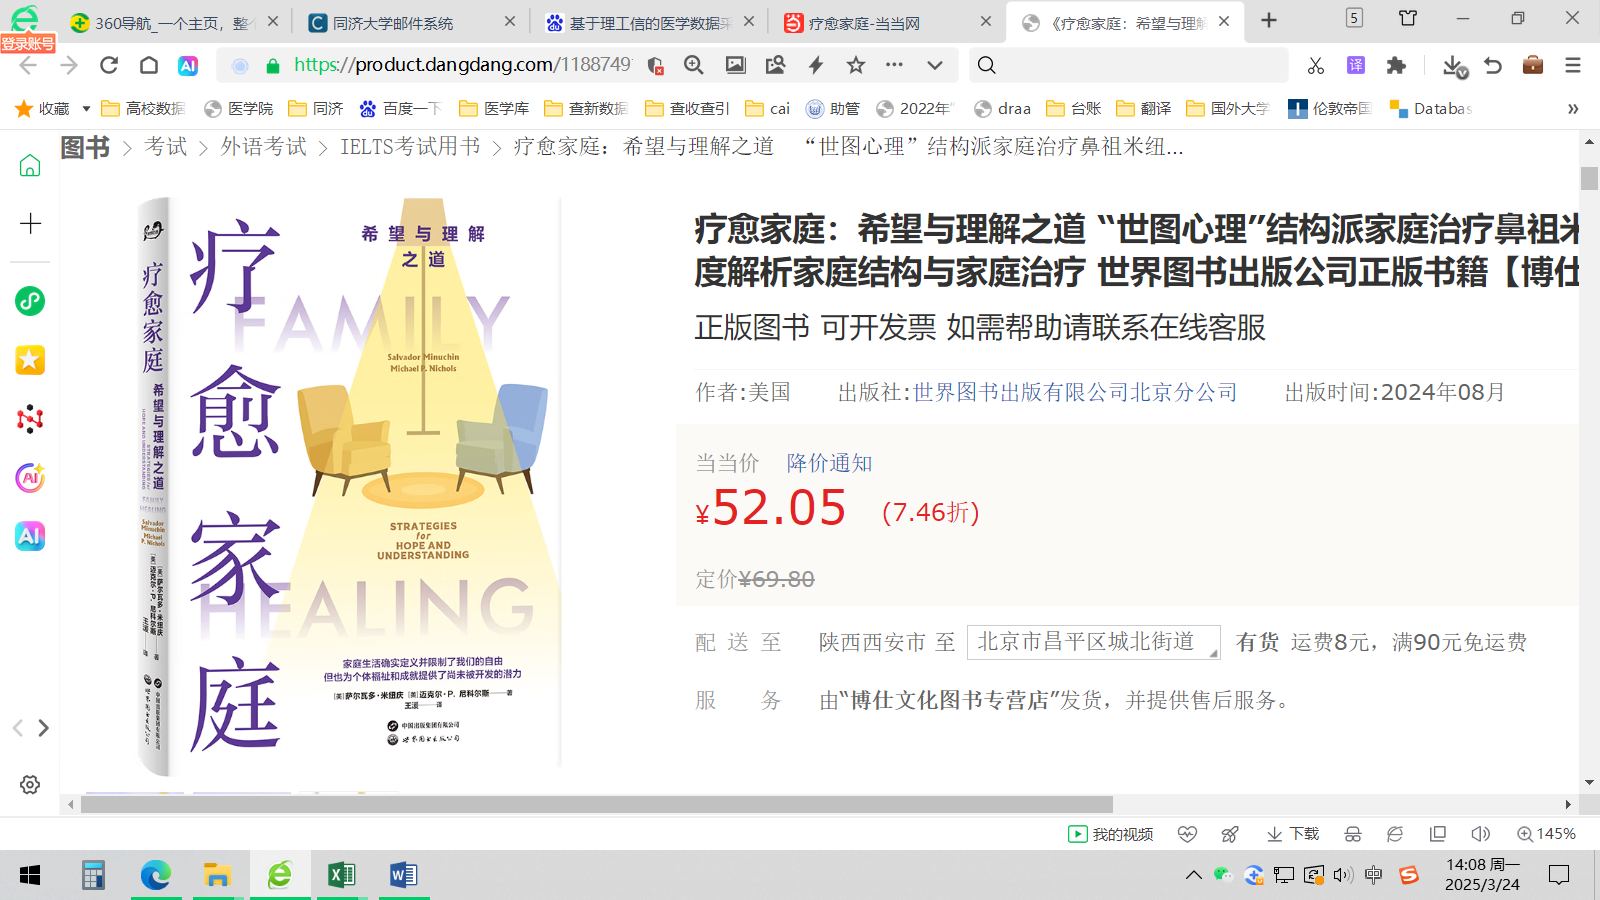Open the 翻译 bookmark folder

(x=1144, y=109)
